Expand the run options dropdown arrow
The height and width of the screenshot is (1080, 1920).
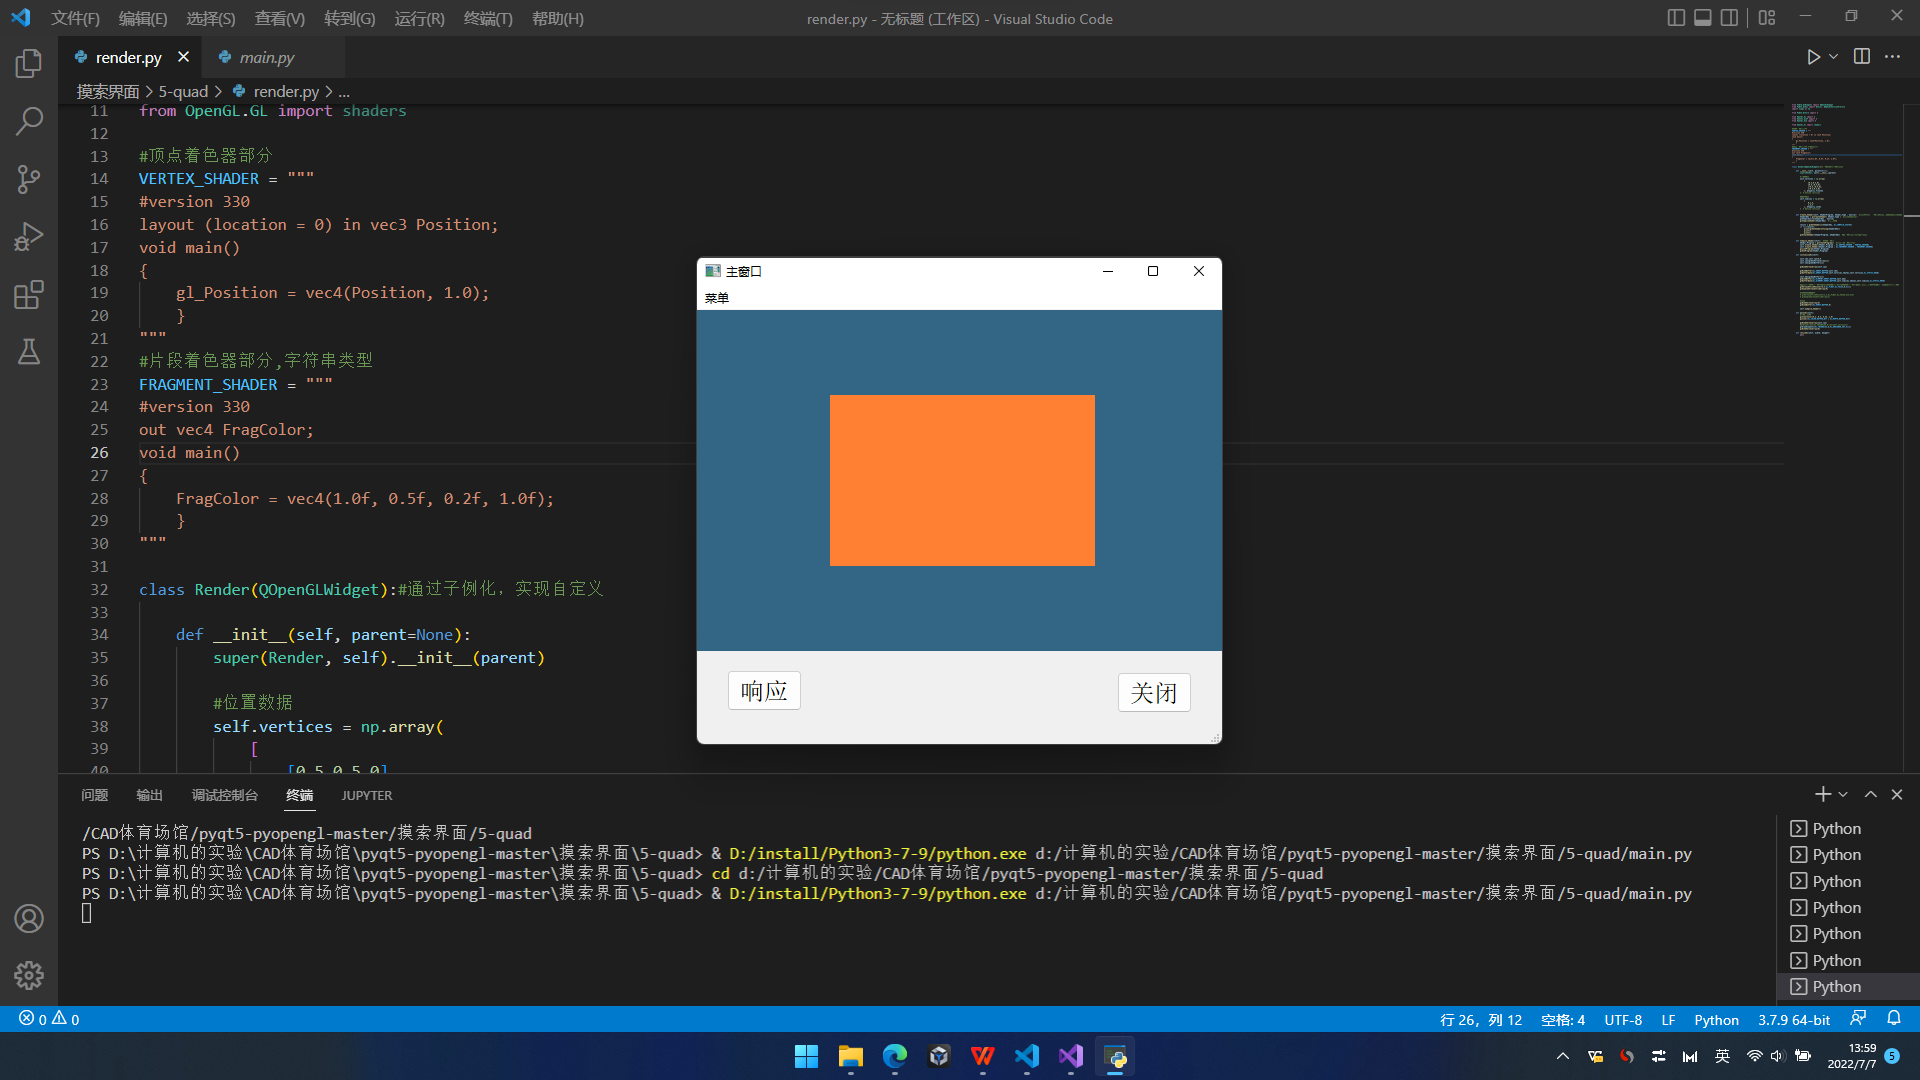[1834, 57]
